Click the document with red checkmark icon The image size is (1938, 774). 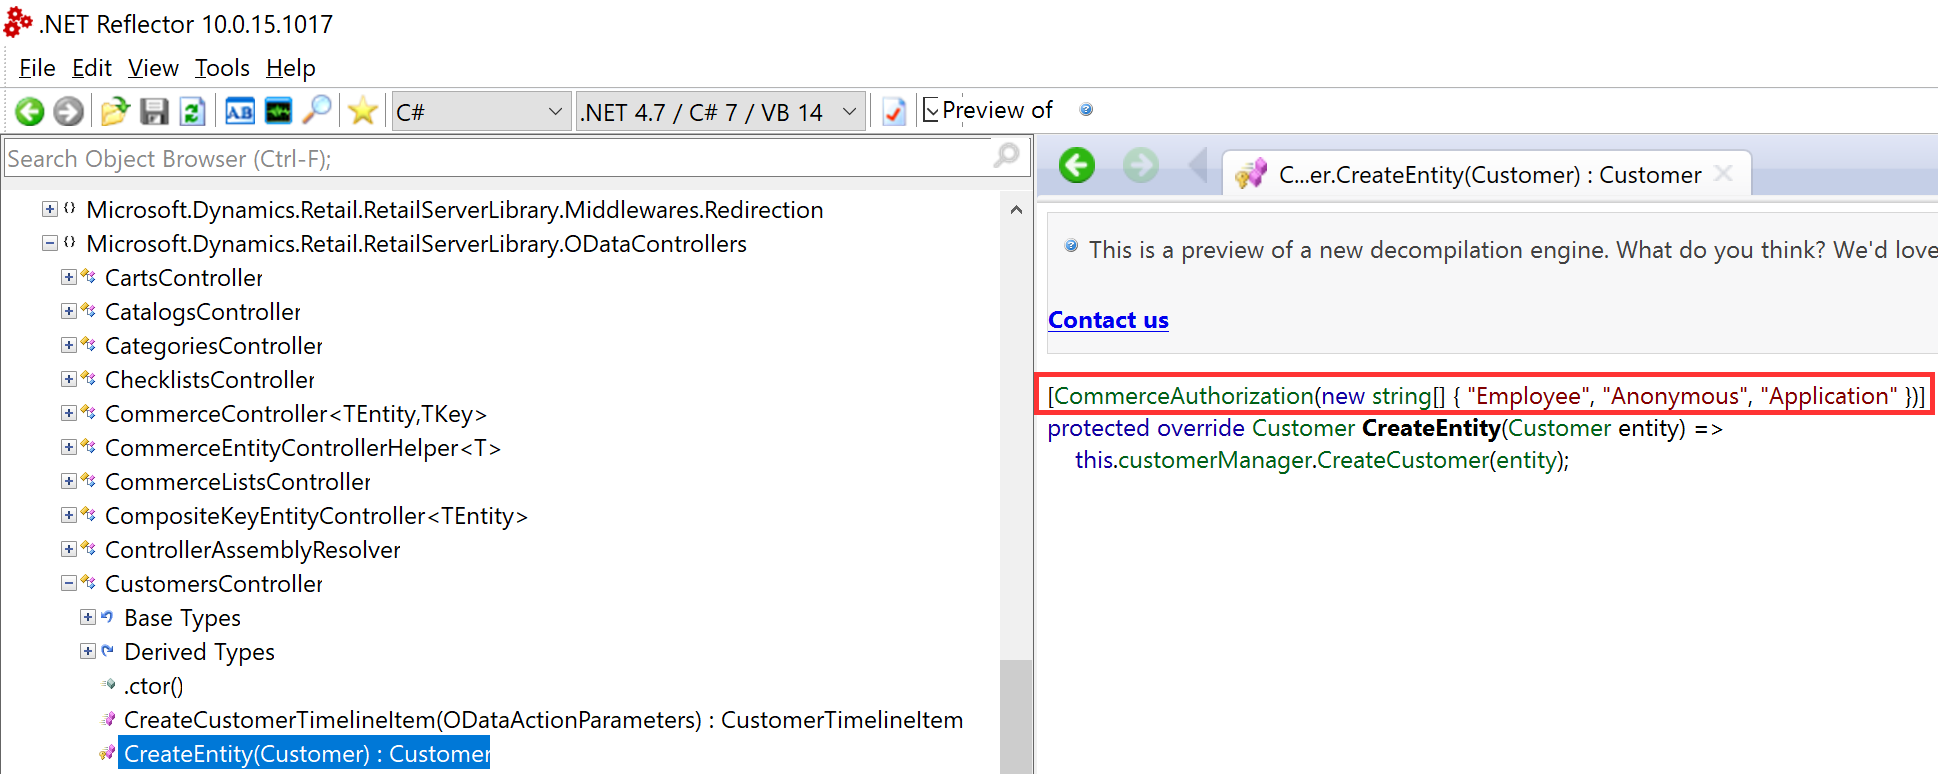coord(894,111)
